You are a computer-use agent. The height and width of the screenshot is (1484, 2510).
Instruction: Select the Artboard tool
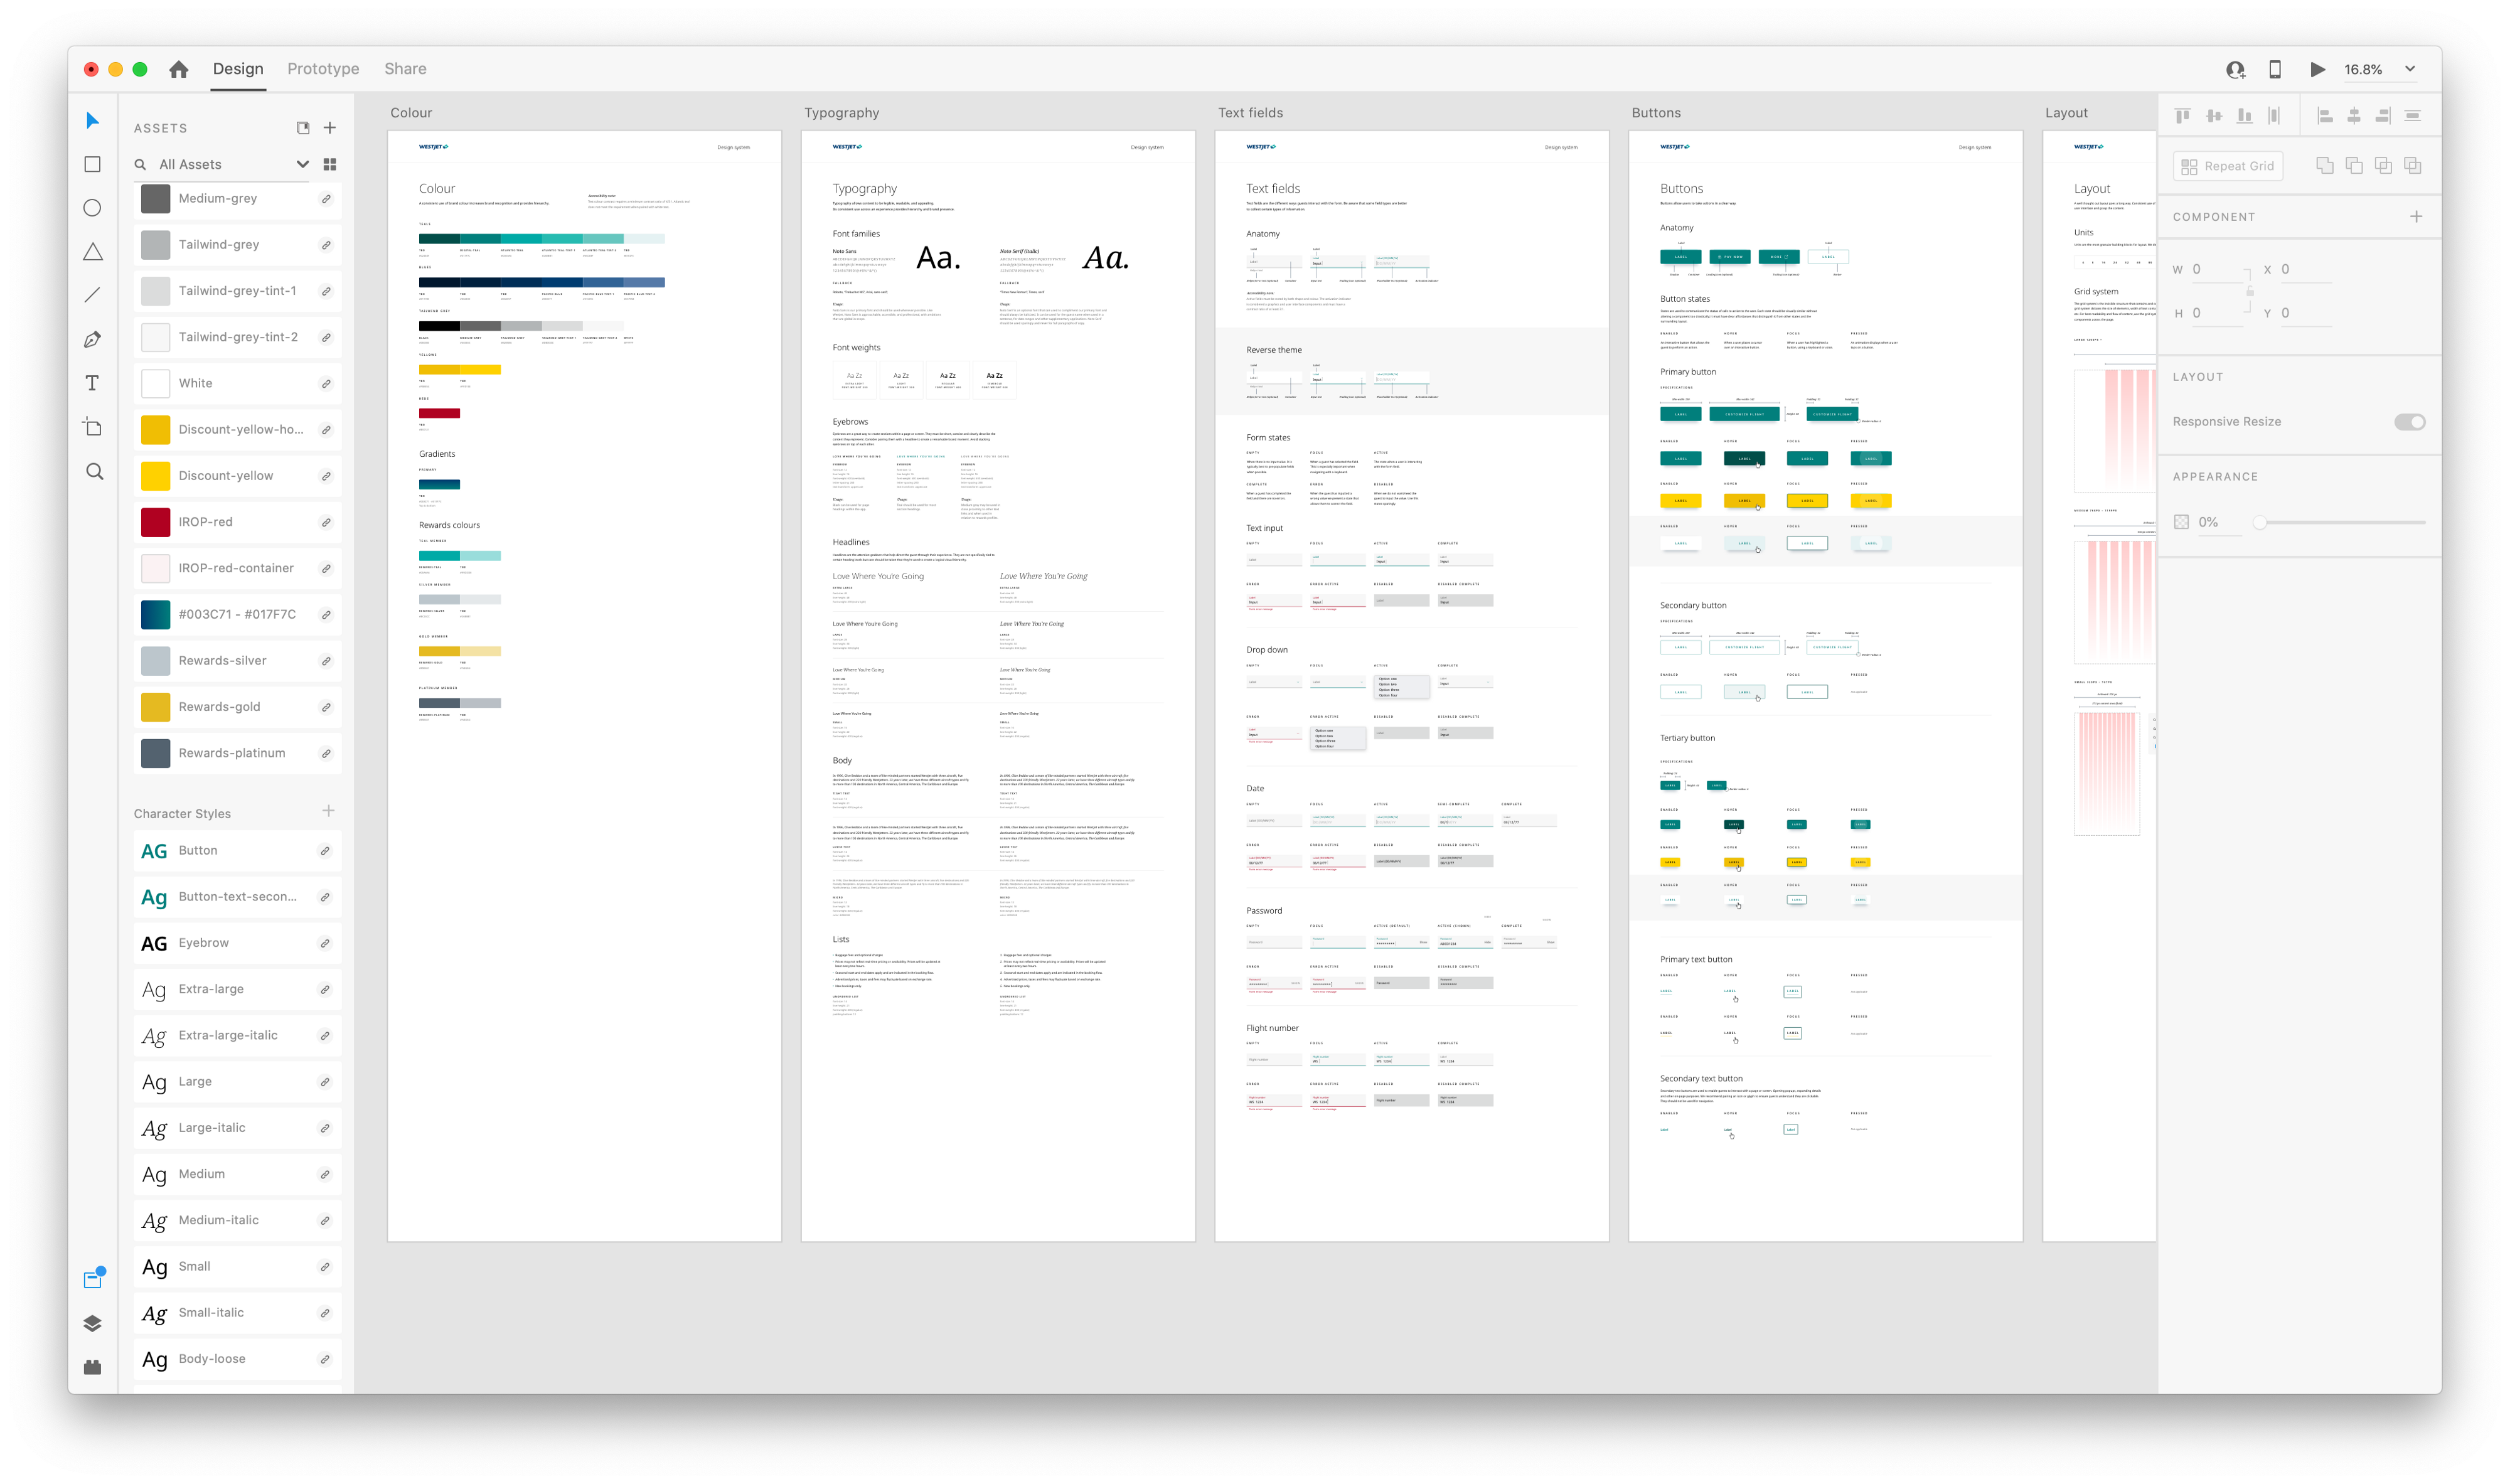point(92,427)
